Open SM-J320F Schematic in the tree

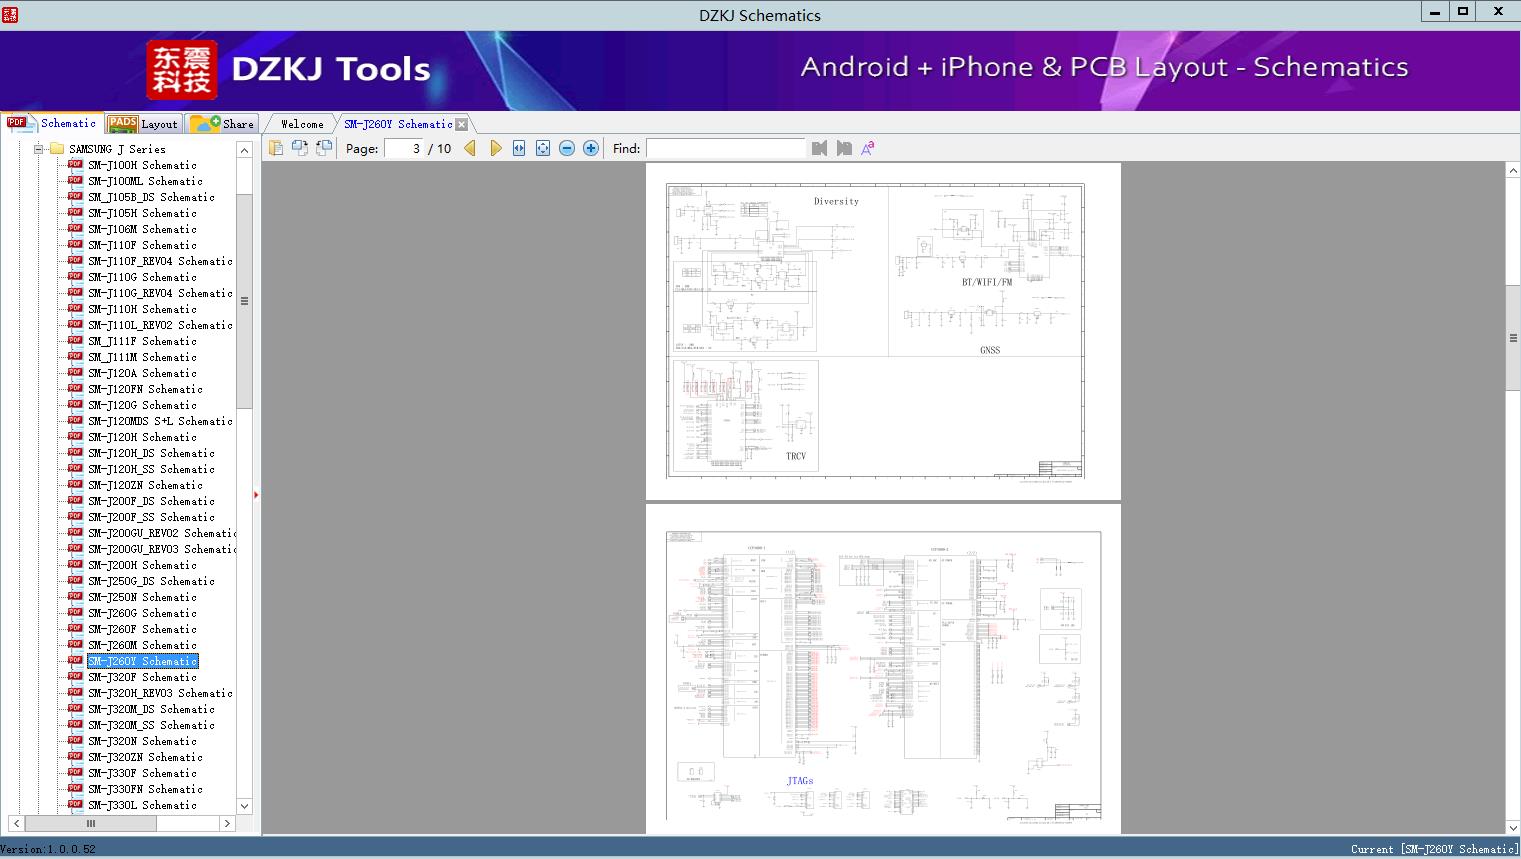[142, 677]
